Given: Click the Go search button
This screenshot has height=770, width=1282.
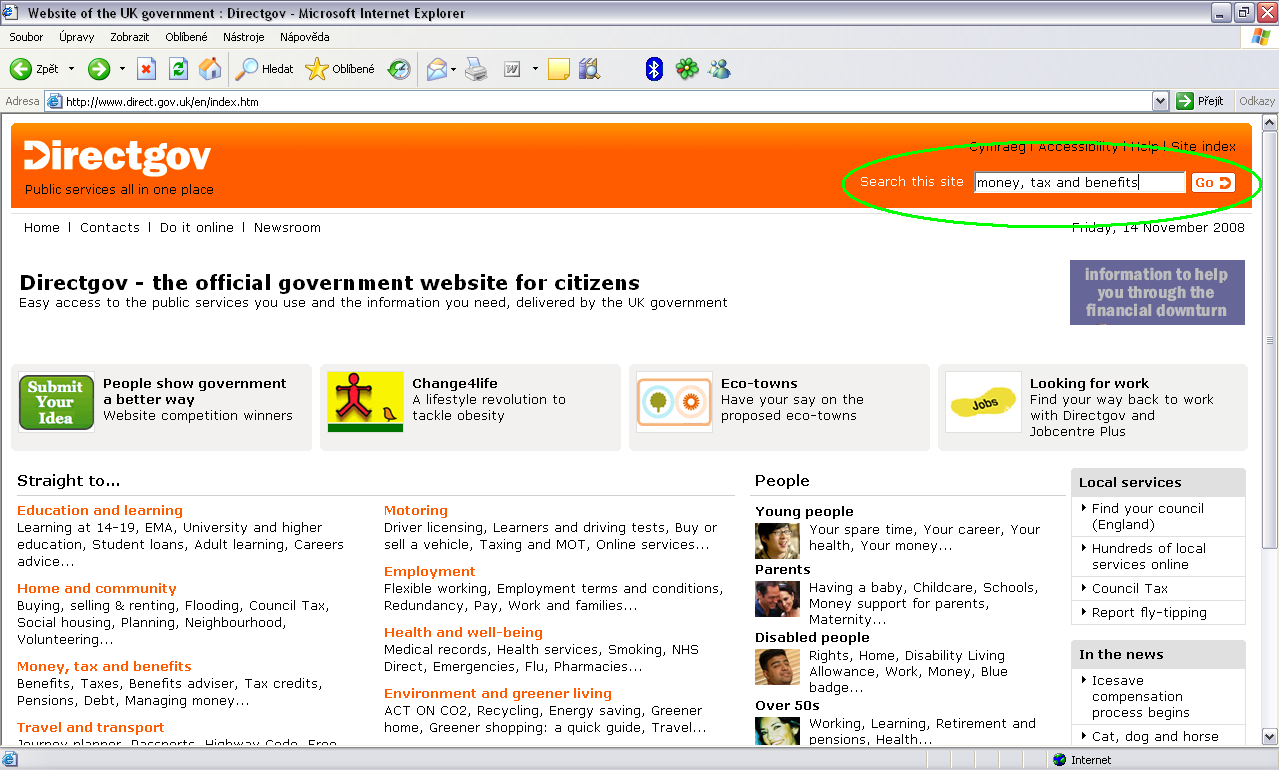Looking at the screenshot, I should tap(1213, 183).
